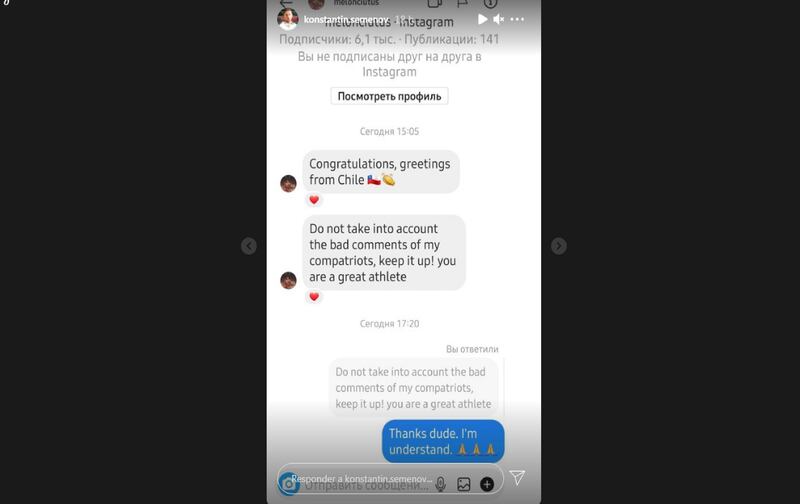Click the heart reaction under great athlete message
Viewport: 800px width, 504px height.
click(x=314, y=296)
